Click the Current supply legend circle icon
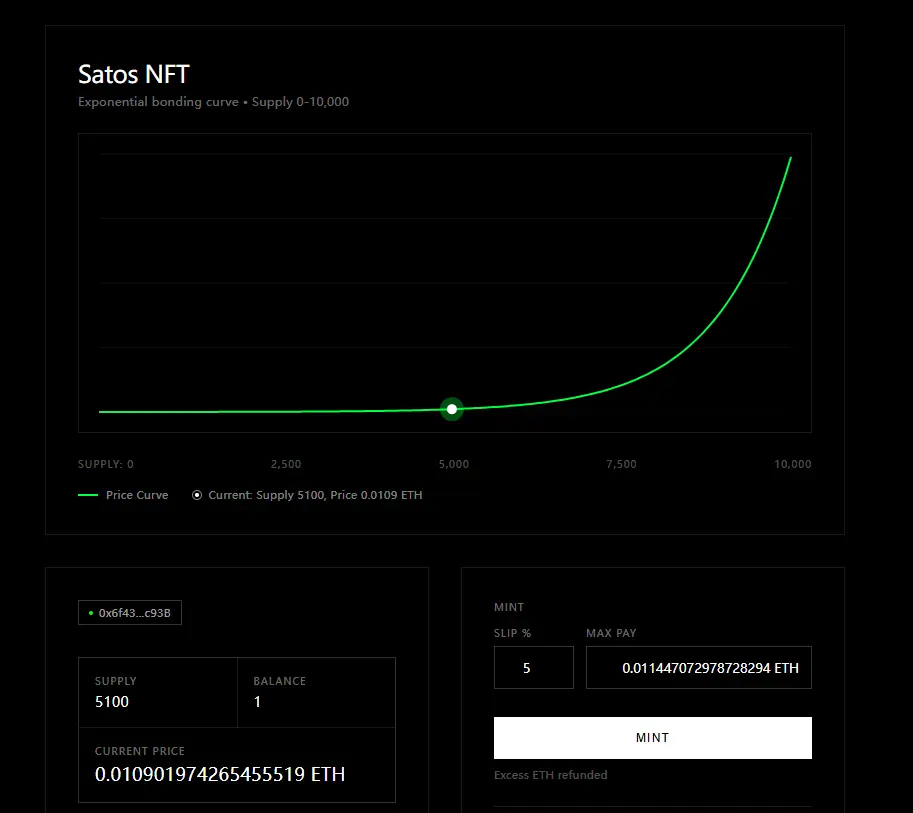 pyautogui.click(x=197, y=495)
